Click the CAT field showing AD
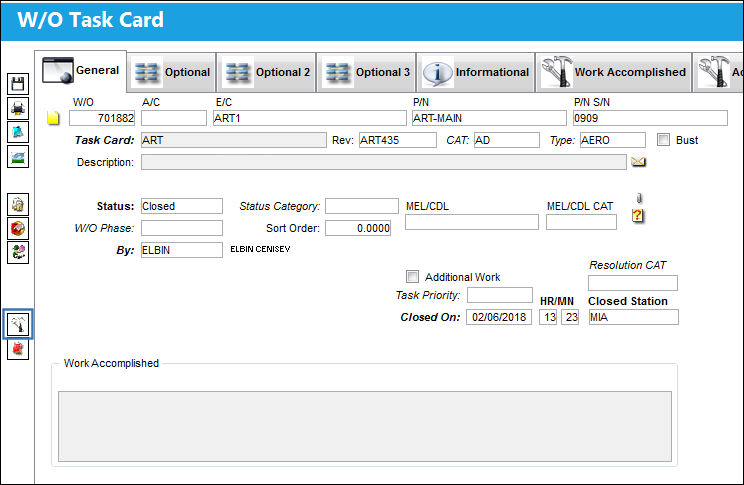 [x=507, y=140]
